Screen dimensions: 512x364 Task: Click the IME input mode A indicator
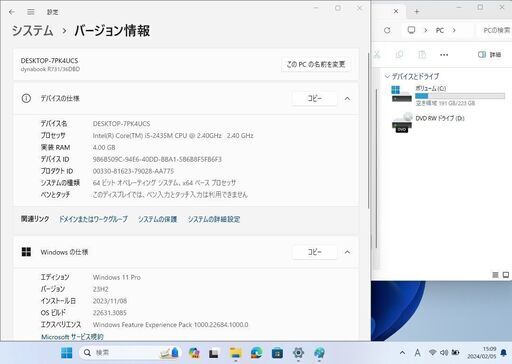tap(417, 353)
